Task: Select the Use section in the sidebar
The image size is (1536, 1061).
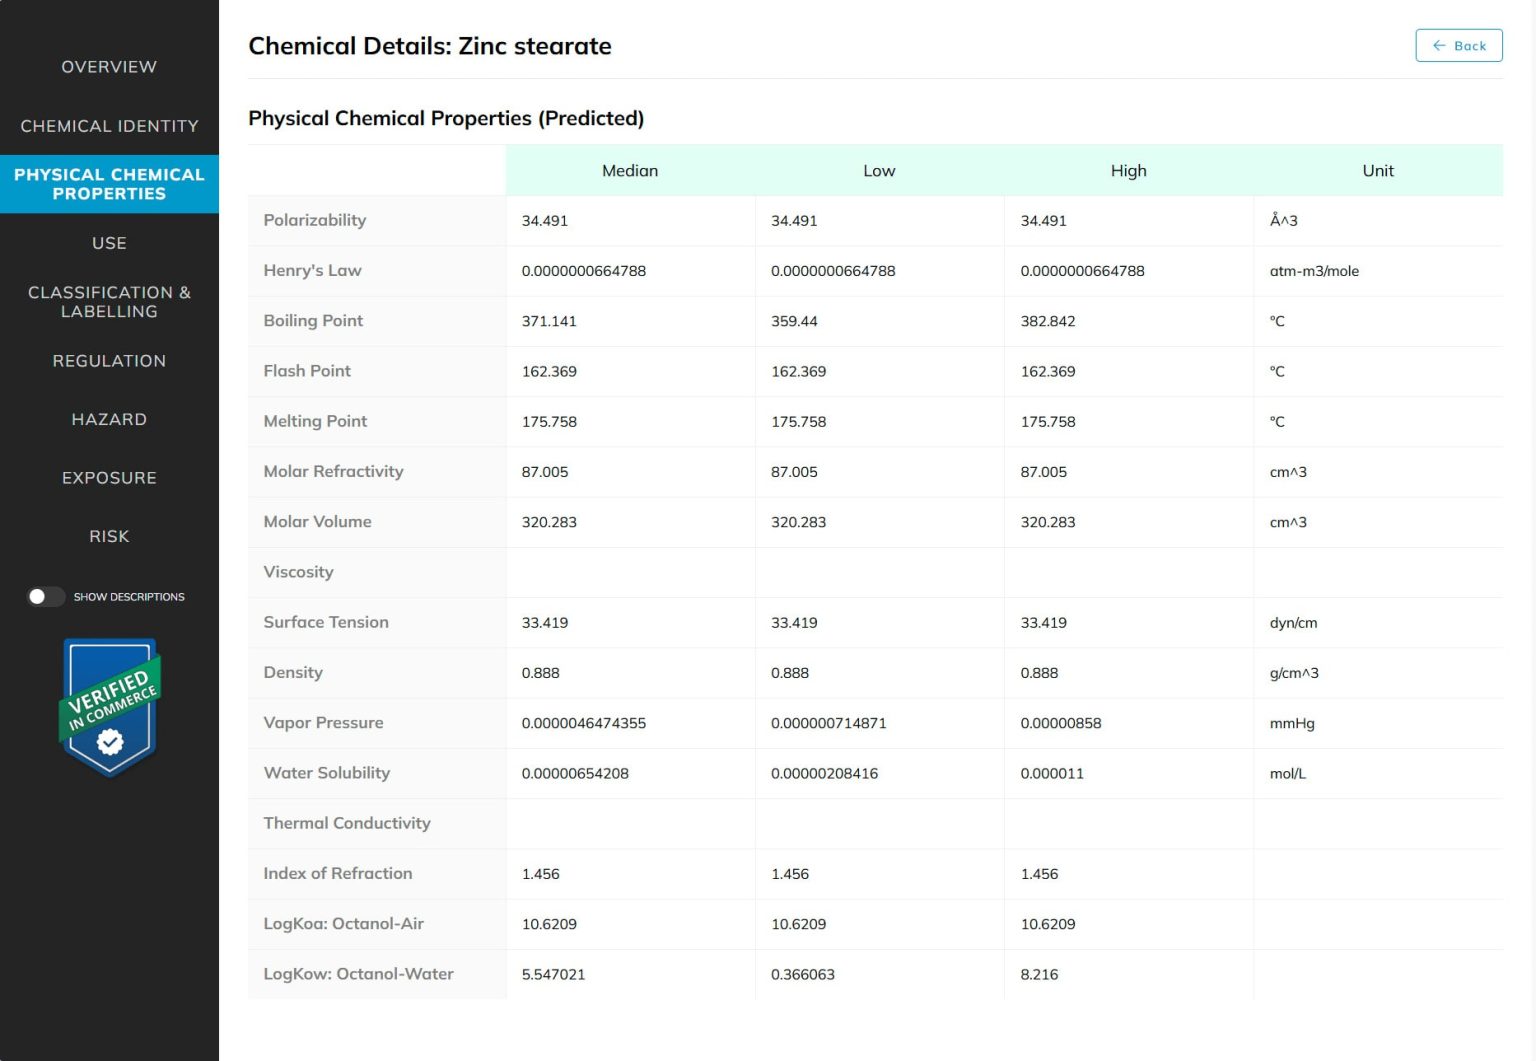Action: 109,243
